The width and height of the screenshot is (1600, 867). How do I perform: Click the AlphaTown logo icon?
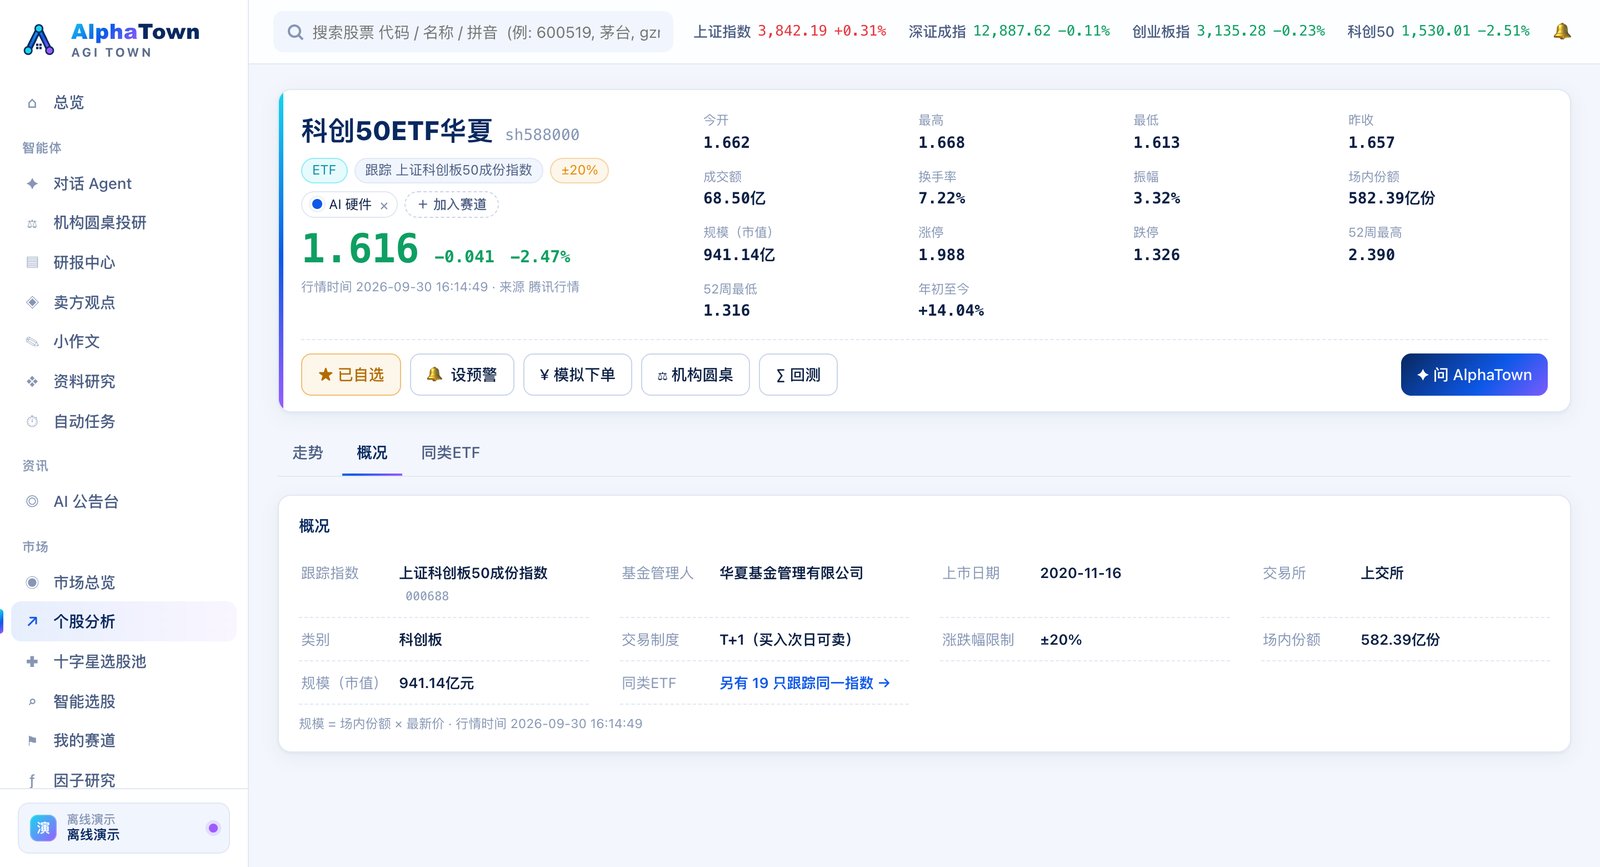(x=39, y=40)
